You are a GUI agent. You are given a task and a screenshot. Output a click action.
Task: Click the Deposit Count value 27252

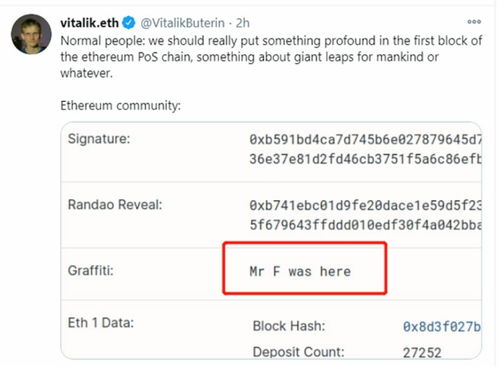422,352
